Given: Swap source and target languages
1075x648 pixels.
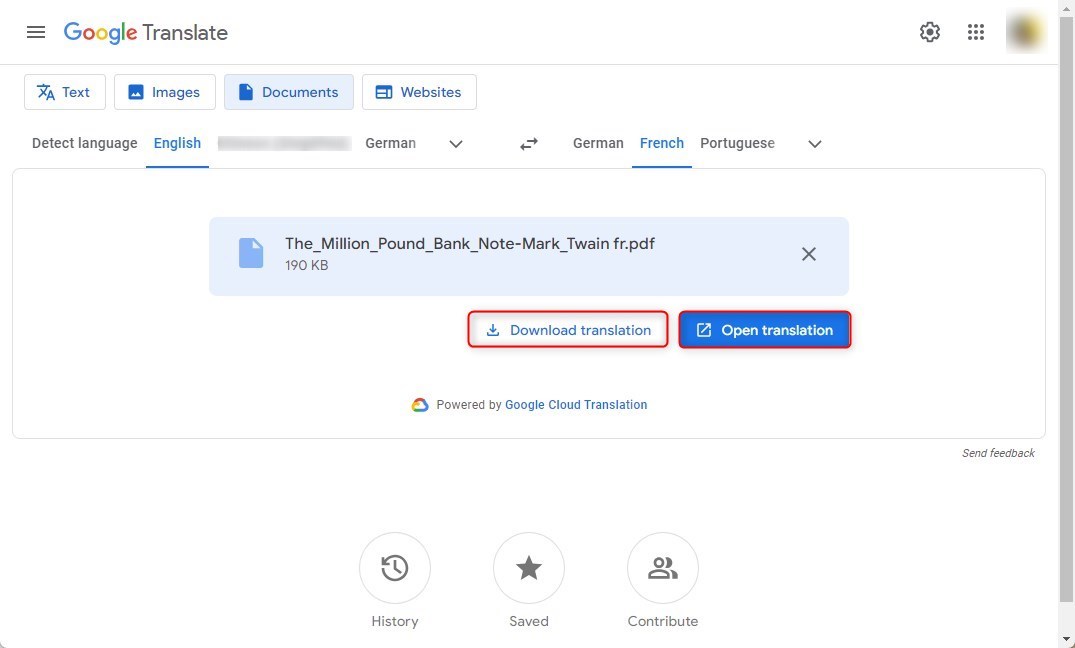Looking at the screenshot, I should click(x=529, y=144).
